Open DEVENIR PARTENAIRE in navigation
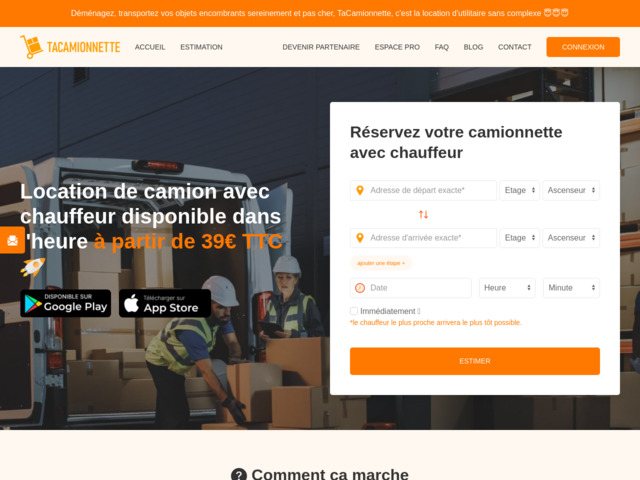The width and height of the screenshot is (640, 480). click(x=321, y=47)
